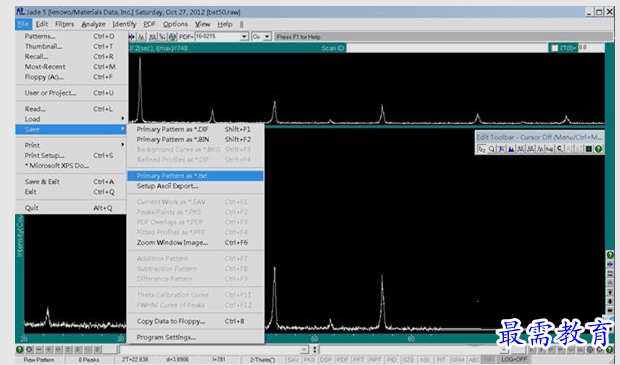The height and width of the screenshot is (365, 620).
Task: Click the colorful icon left of PDF field
Action: [x=172, y=37]
